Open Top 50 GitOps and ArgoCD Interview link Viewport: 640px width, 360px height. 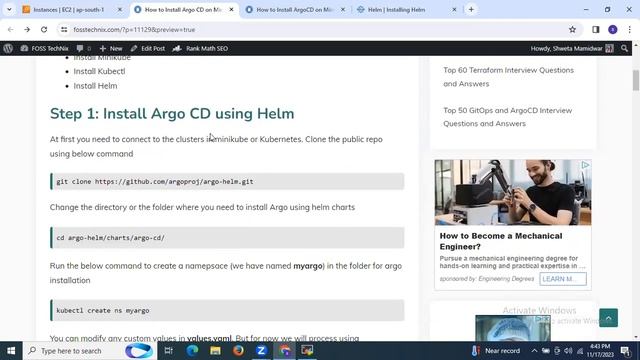[507, 117]
